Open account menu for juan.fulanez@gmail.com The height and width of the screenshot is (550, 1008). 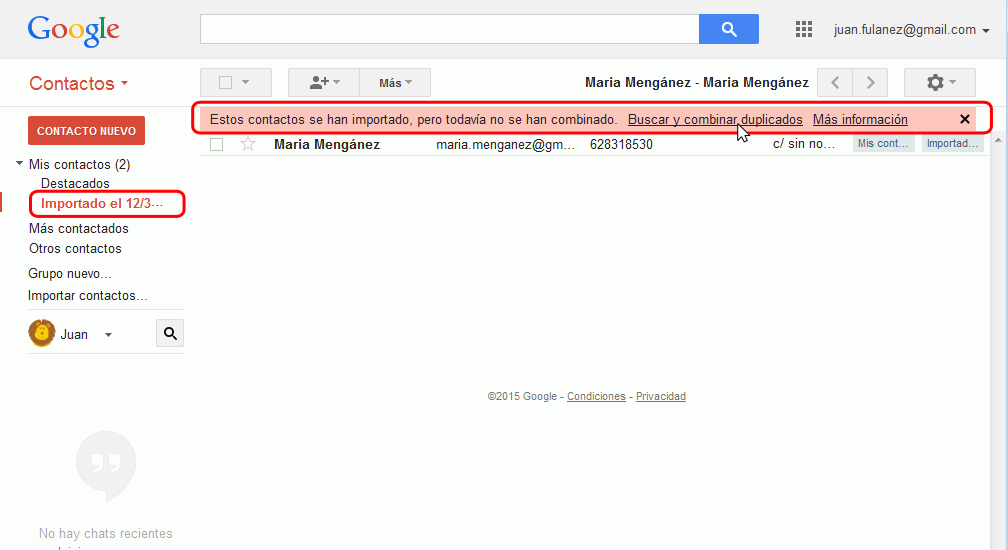pyautogui.click(x=911, y=30)
